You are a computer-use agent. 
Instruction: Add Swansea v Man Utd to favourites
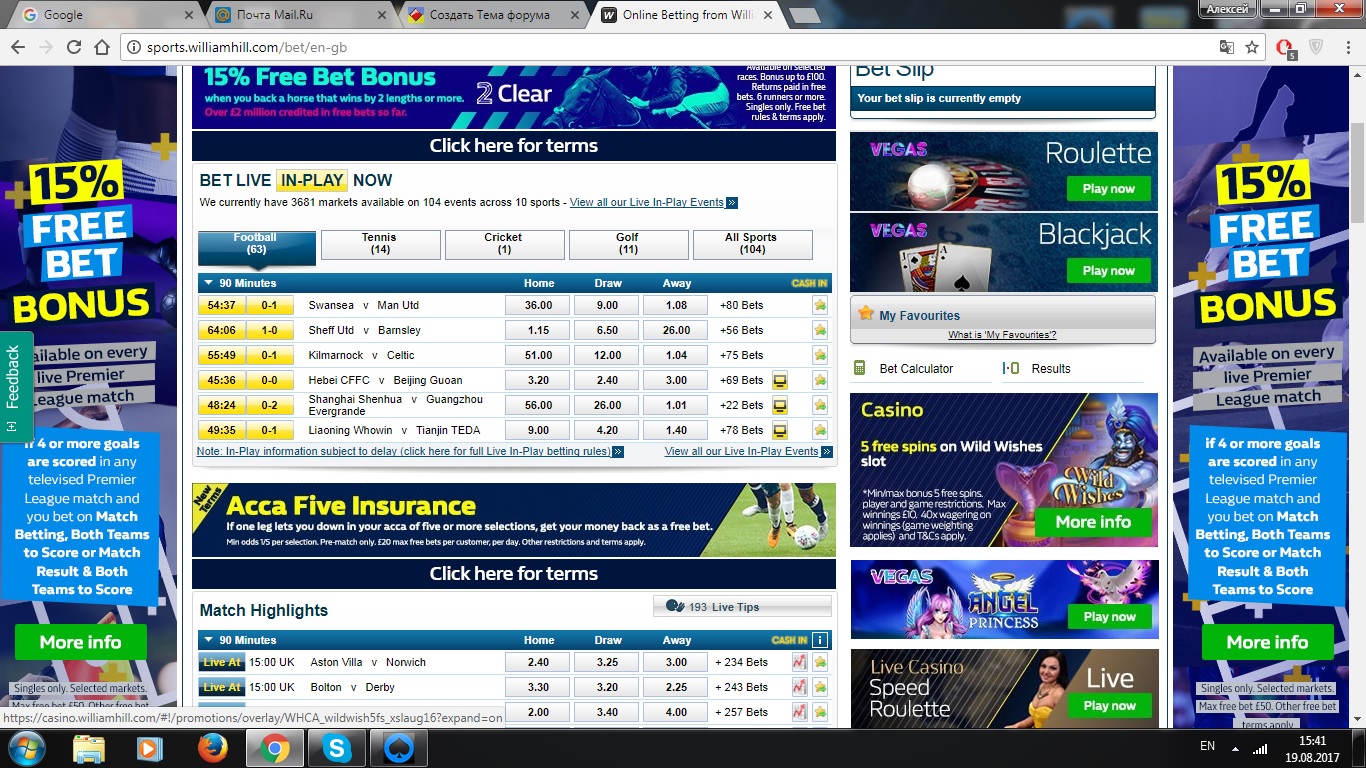coord(820,305)
